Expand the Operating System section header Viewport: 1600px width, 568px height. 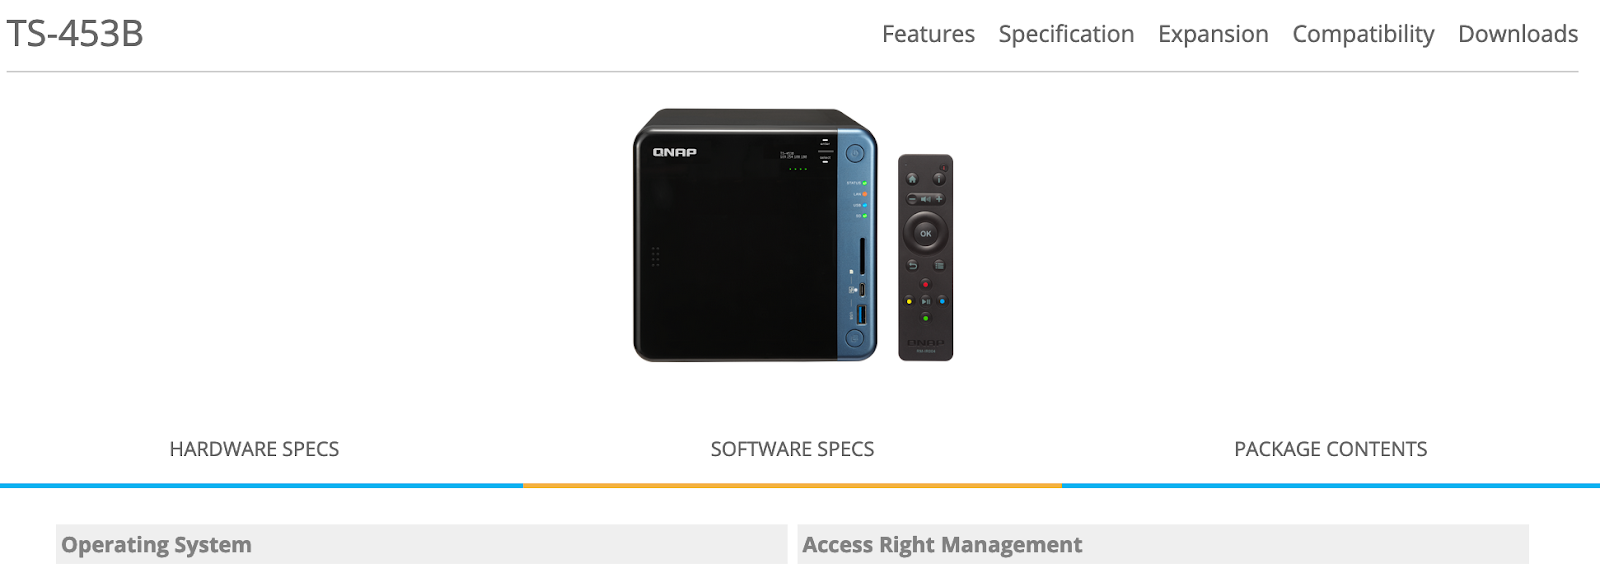pos(421,544)
